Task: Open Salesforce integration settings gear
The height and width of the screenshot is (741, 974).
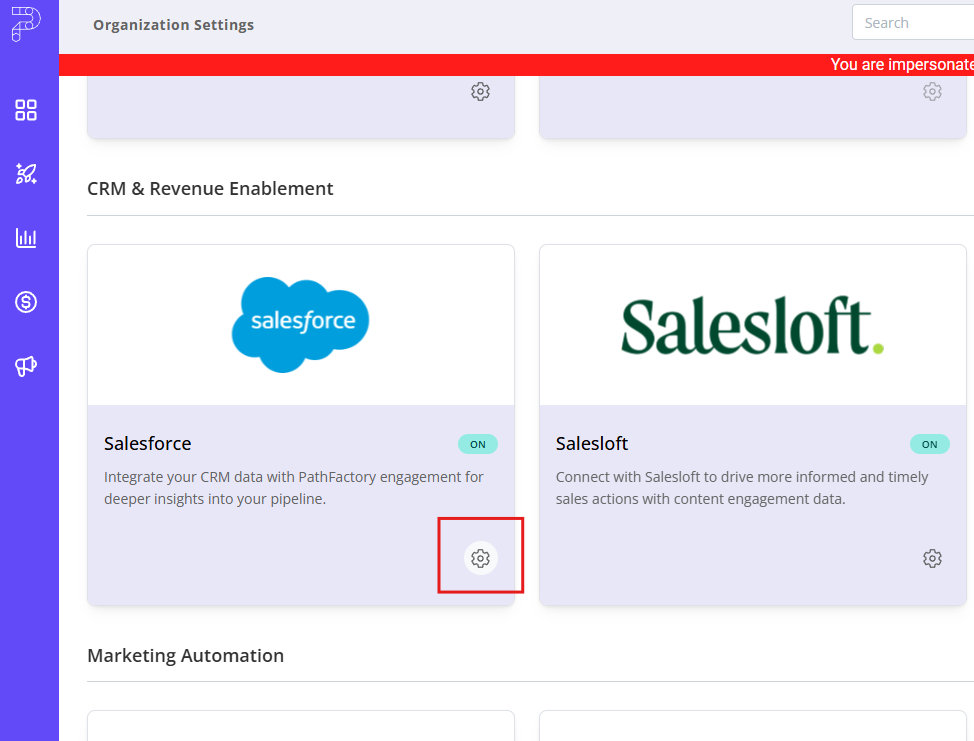Action: click(x=480, y=558)
